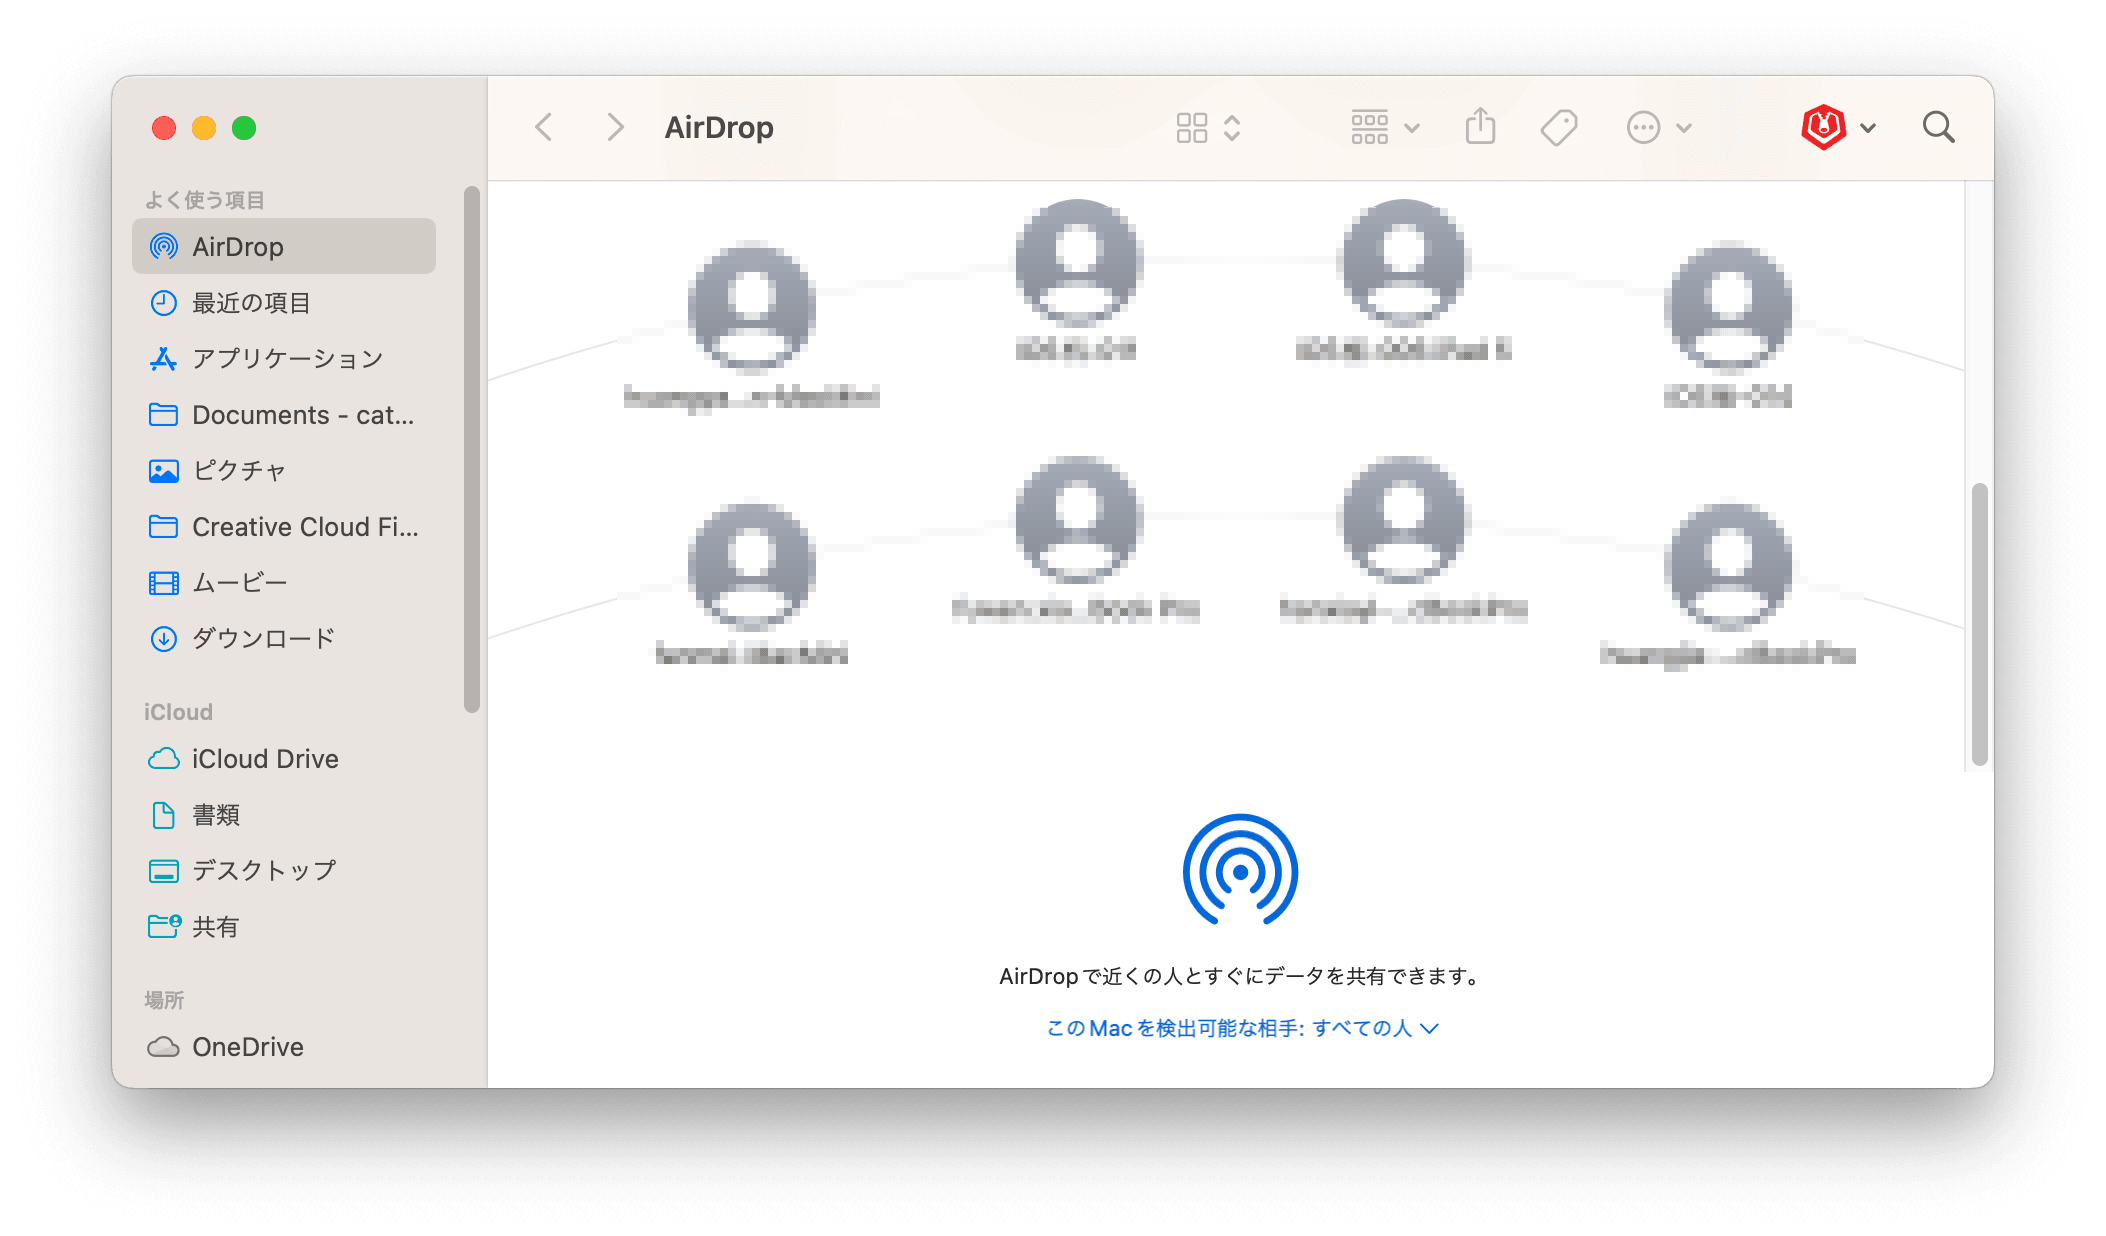The width and height of the screenshot is (2106, 1236).
Task: Click the AirDrop radar icon beside the sidebar label
Action: pyautogui.click(x=164, y=247)
